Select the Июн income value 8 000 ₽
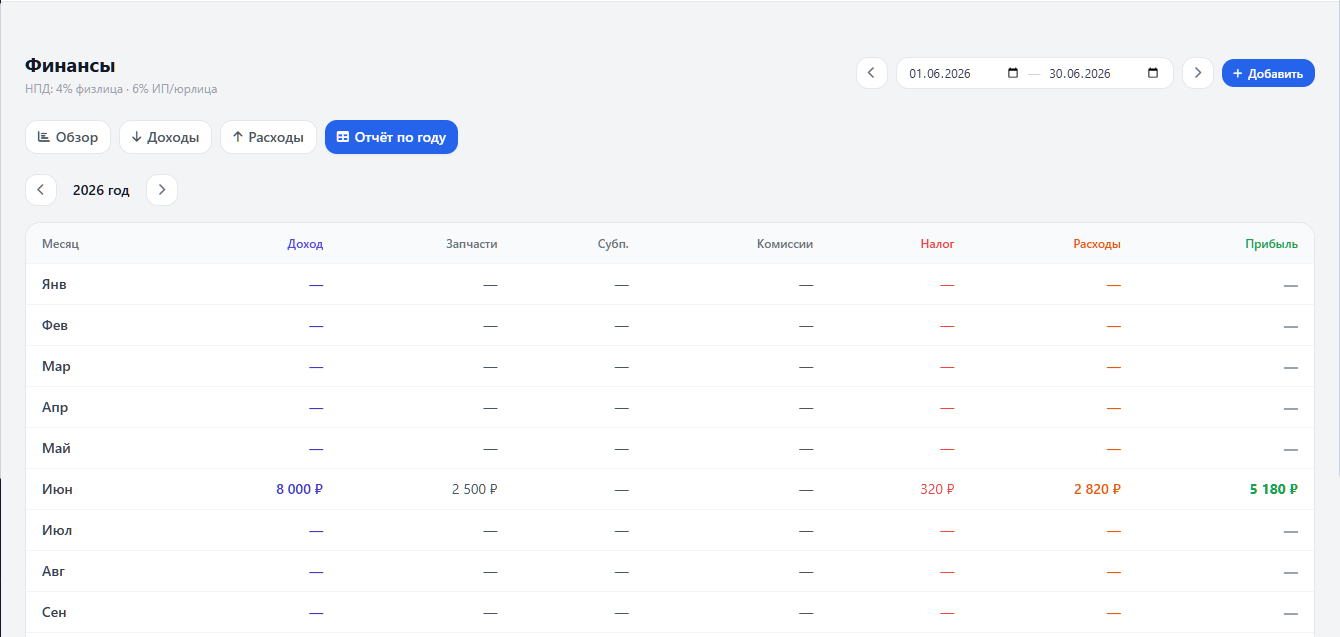 [300, 490]
